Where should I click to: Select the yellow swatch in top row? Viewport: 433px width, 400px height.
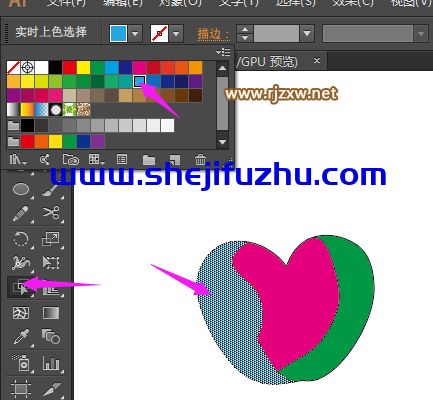pos(83,68)
